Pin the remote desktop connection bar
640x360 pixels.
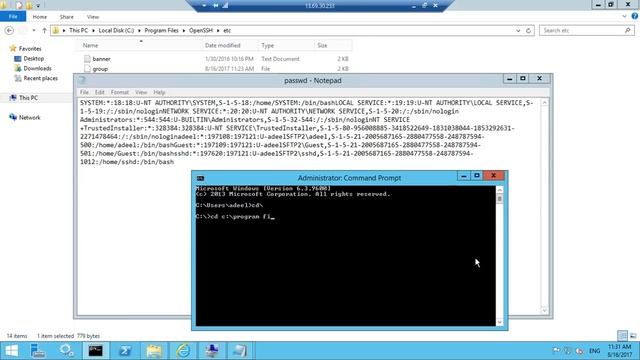[215, 5]
